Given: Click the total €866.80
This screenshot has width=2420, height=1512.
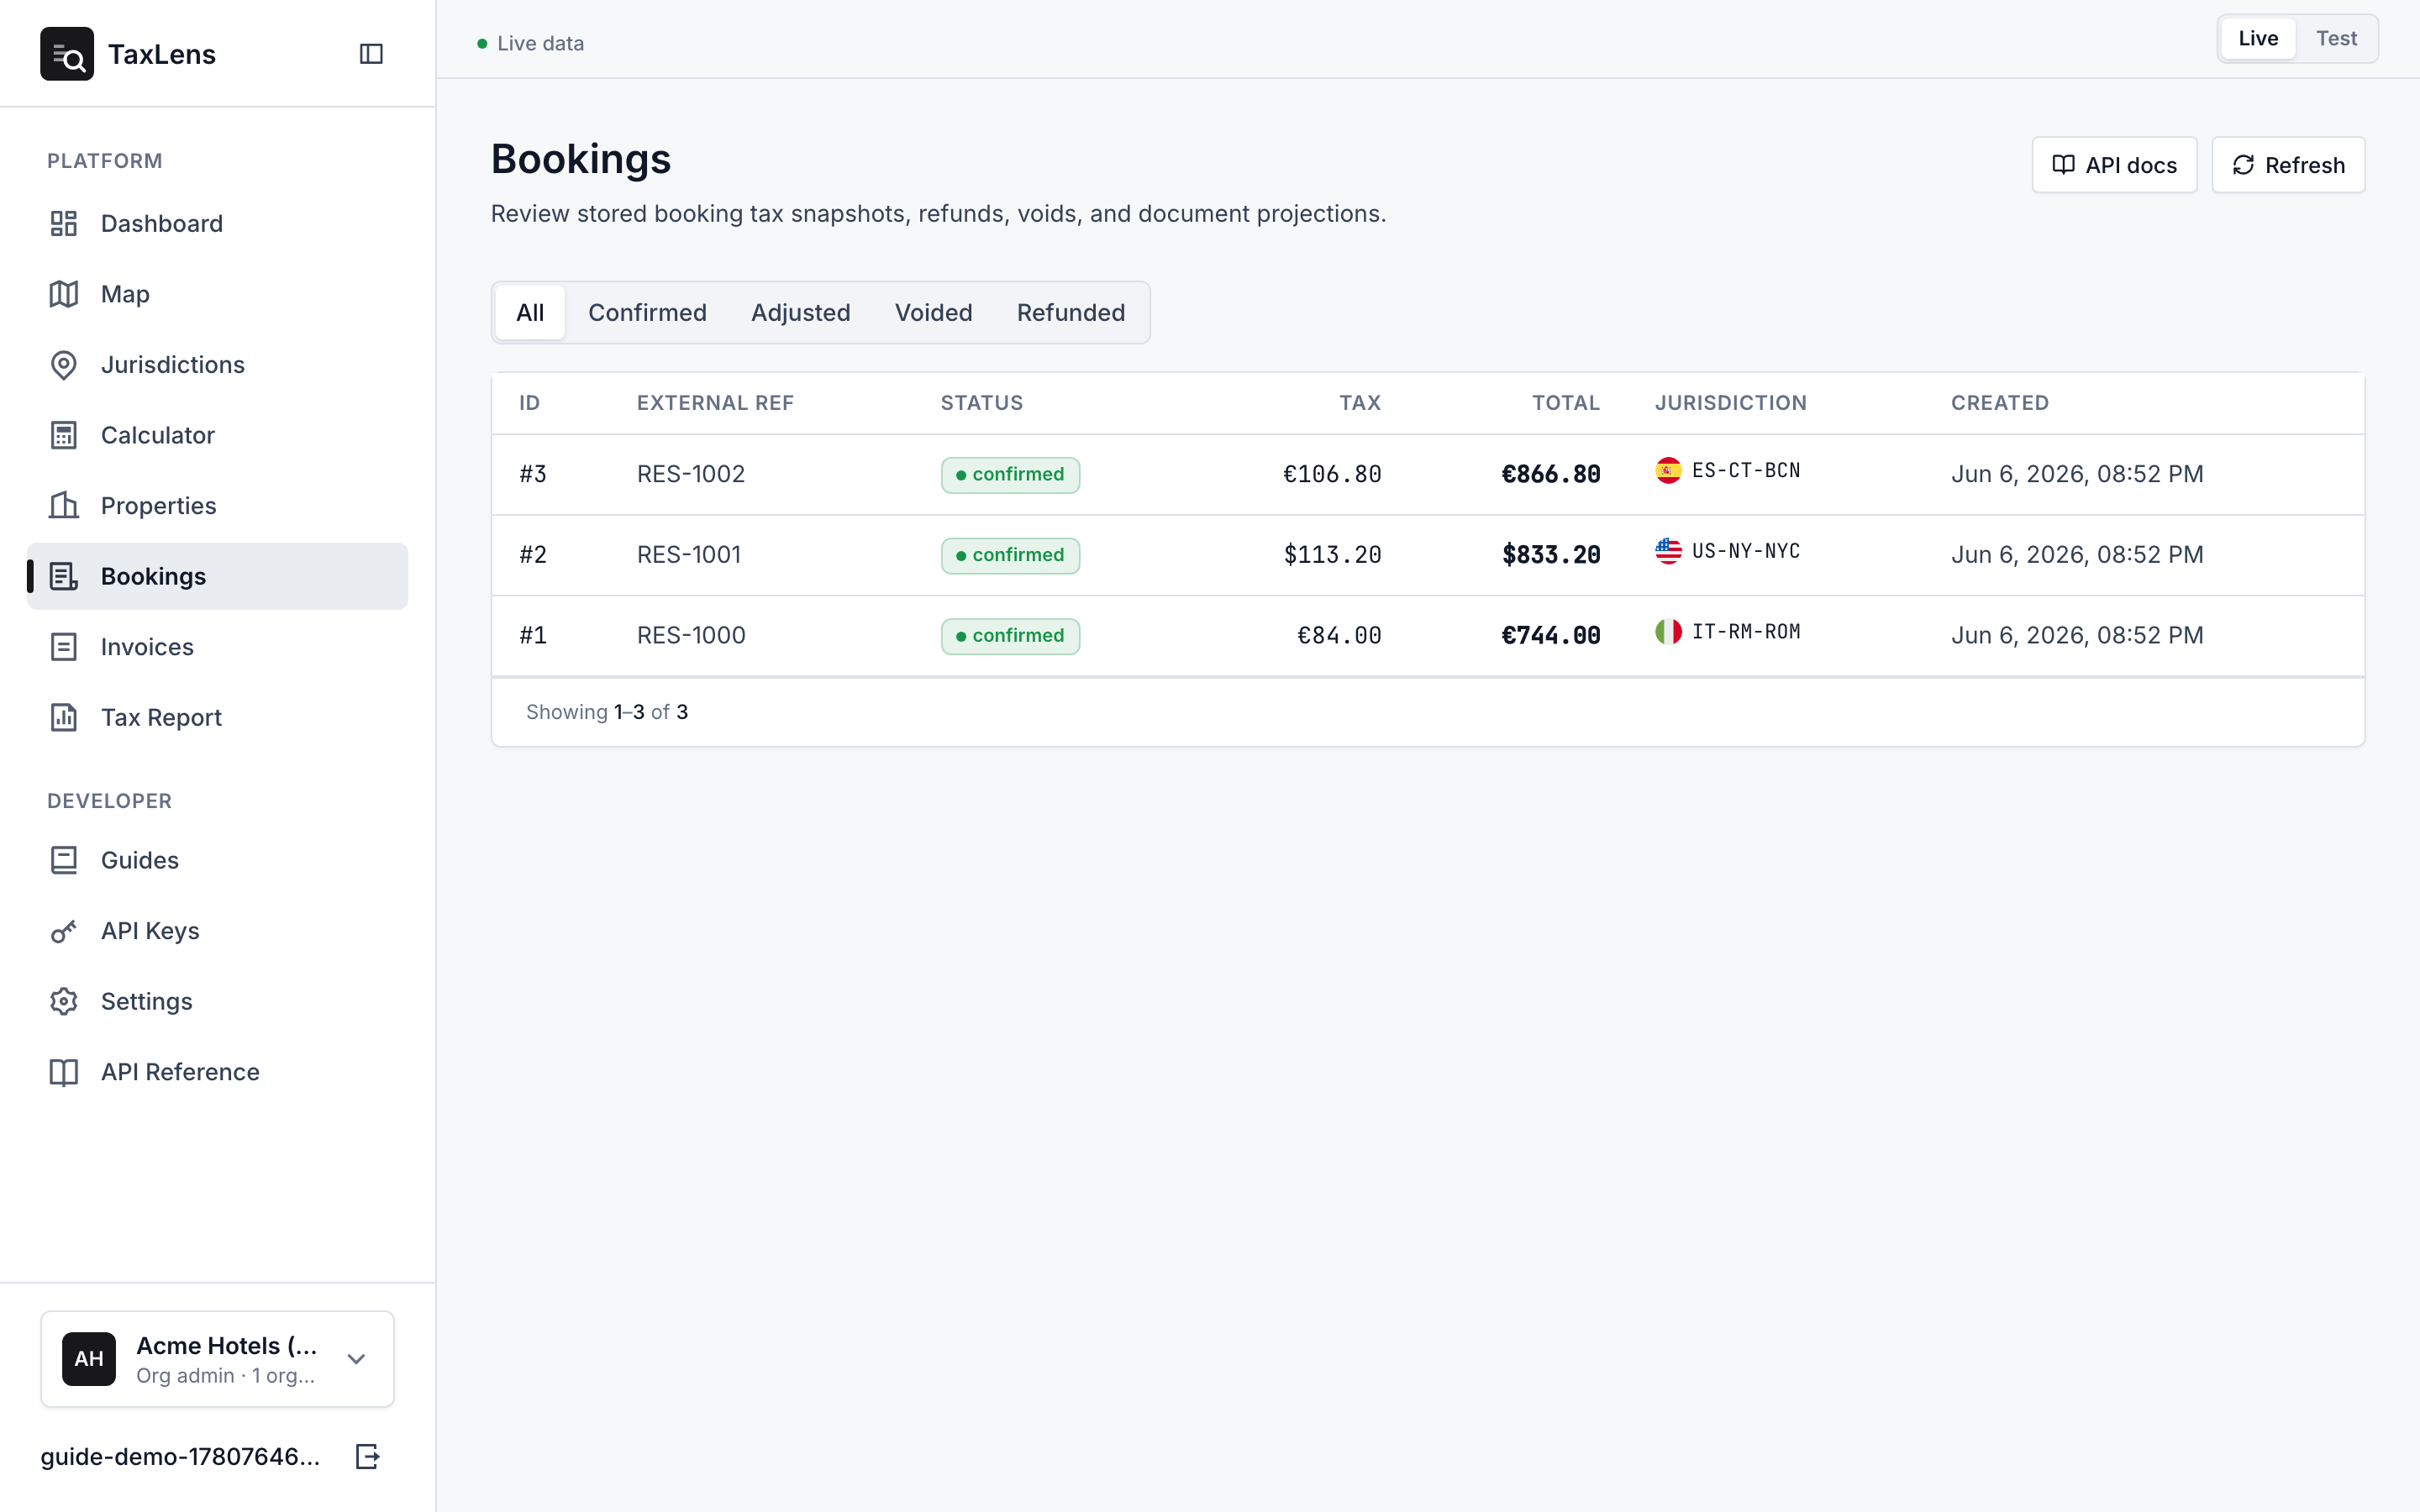Looking at the screenshot, I should coord(1551,474).
